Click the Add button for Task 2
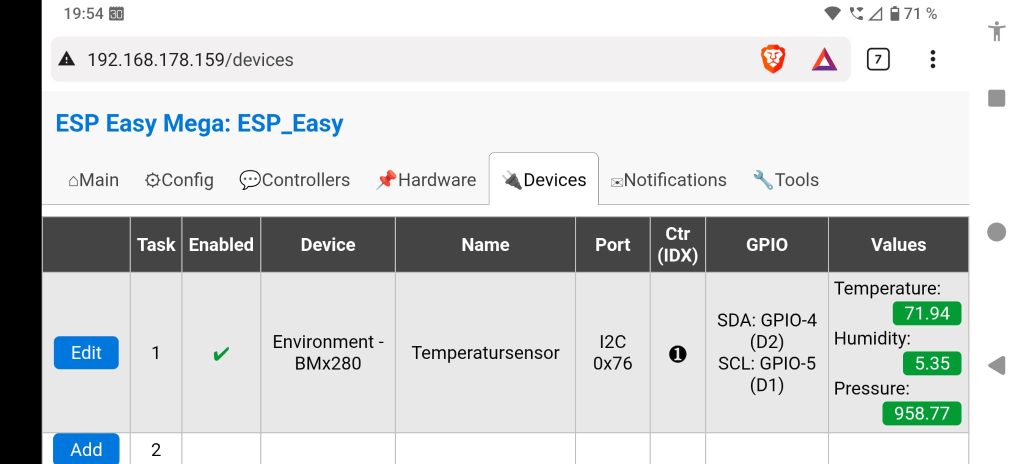 pos(86,449)
